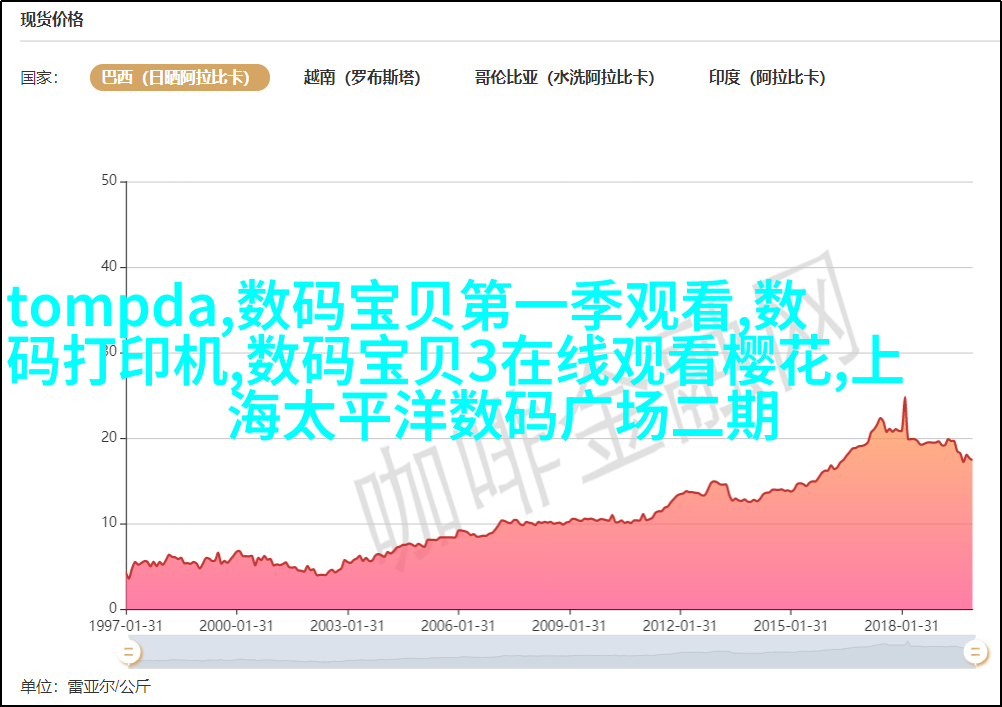
Task: Click the 2000-01-31 axis label
Action: tap(236, 626)
